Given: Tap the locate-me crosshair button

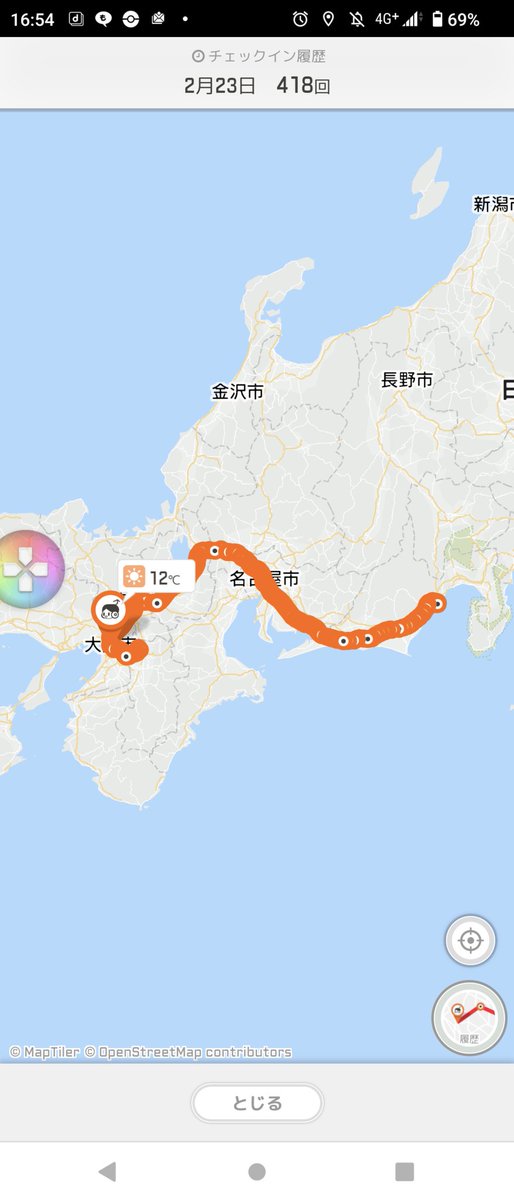Looking at the screenshot, I should coord(470,941).
